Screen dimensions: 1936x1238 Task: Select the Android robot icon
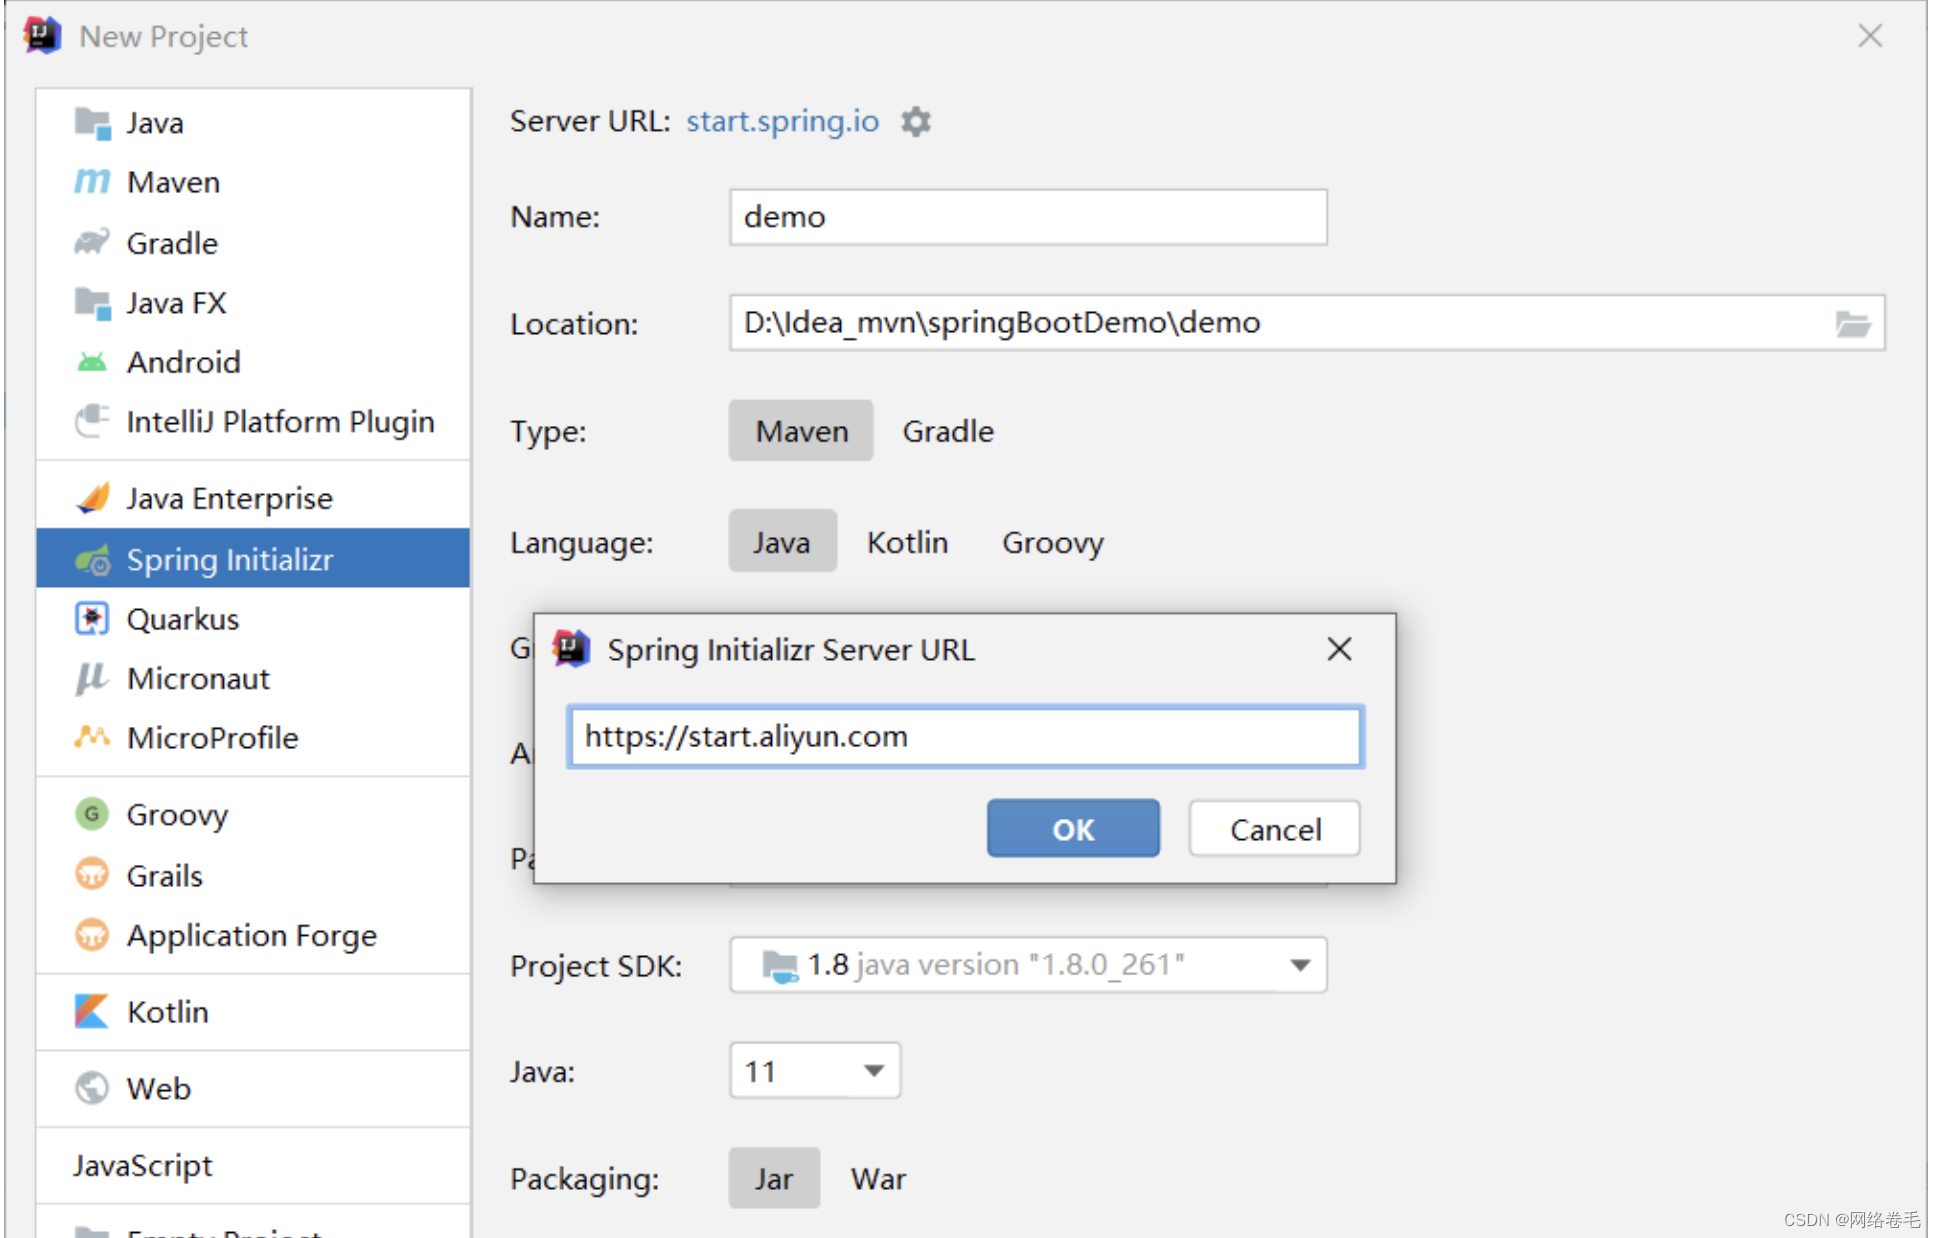[90, 362]
